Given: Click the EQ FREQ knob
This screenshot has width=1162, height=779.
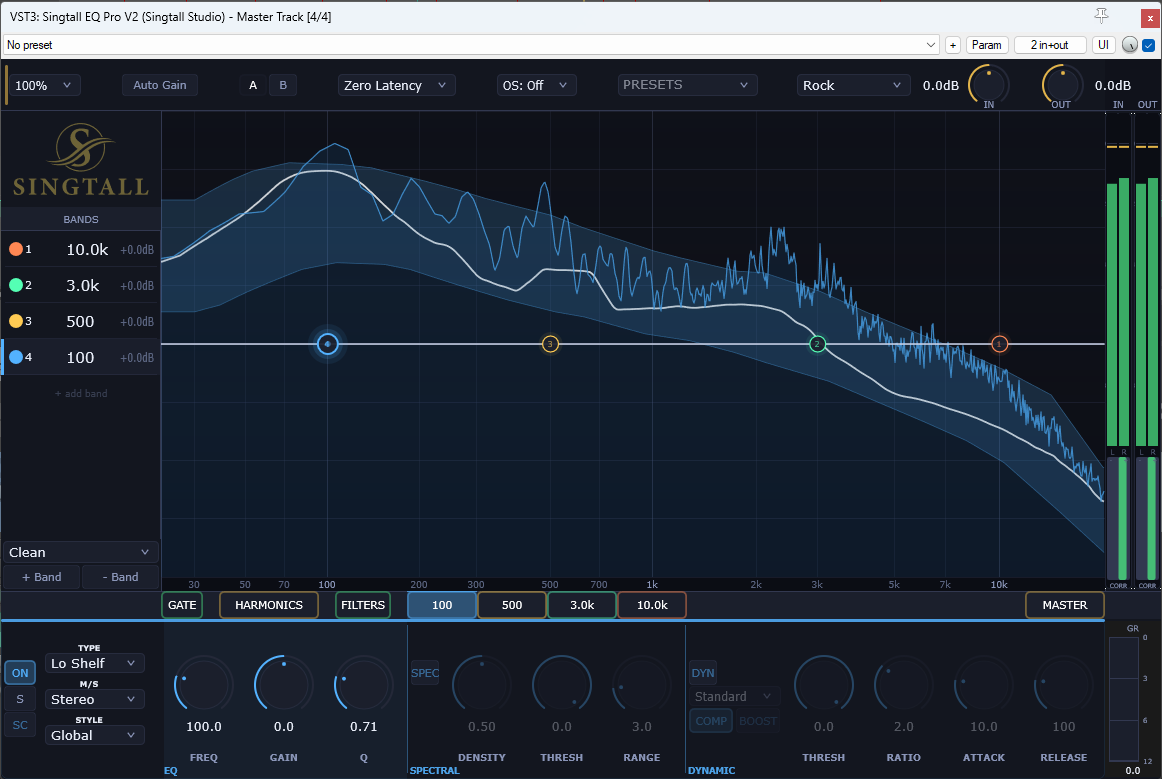Looking at the screenshot, I should click(x=204, y=685).
